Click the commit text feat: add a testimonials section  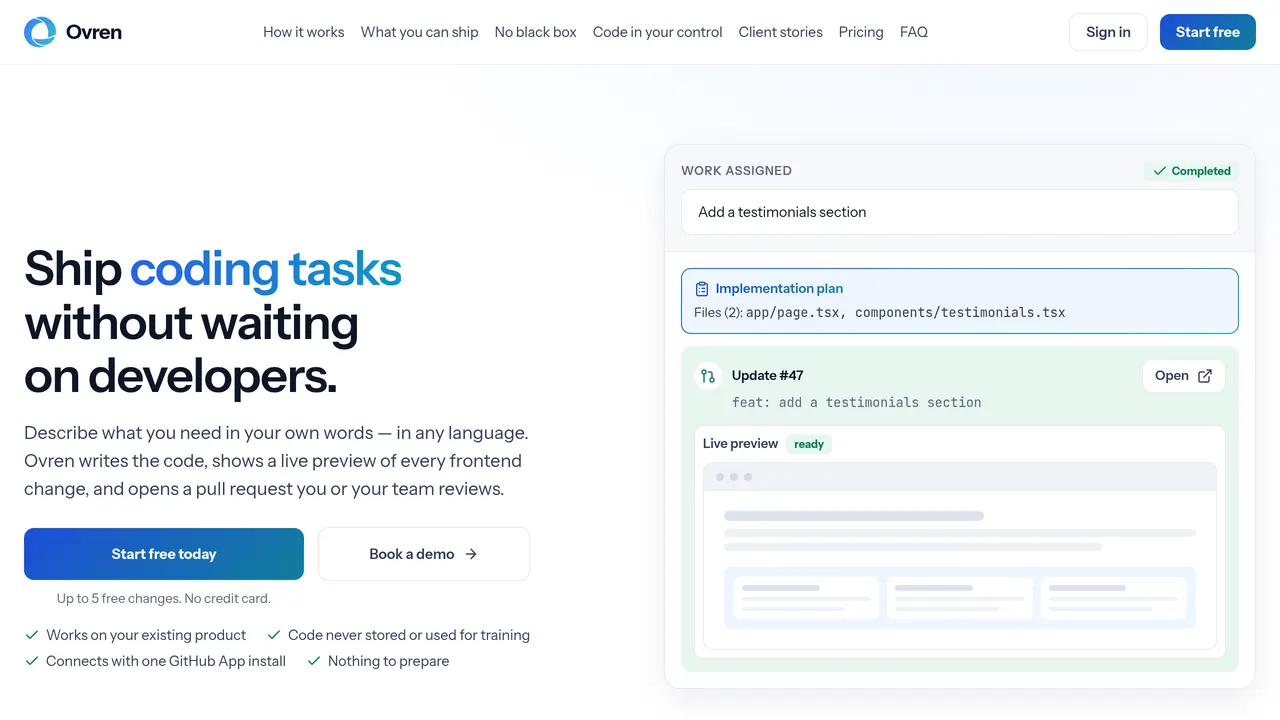857,402
